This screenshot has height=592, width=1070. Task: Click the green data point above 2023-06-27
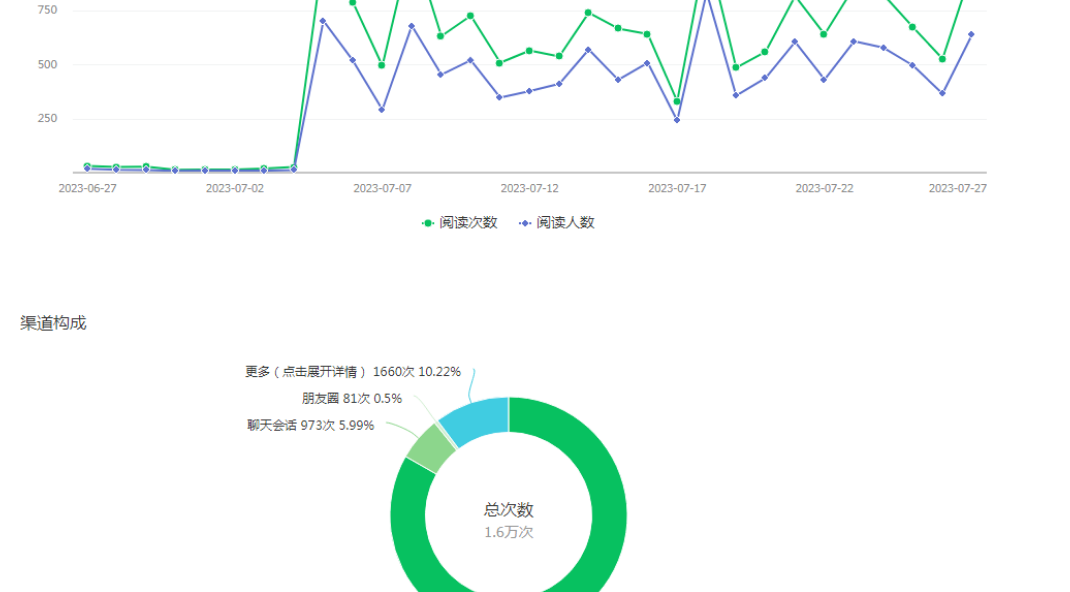click(x=87, y=166)
